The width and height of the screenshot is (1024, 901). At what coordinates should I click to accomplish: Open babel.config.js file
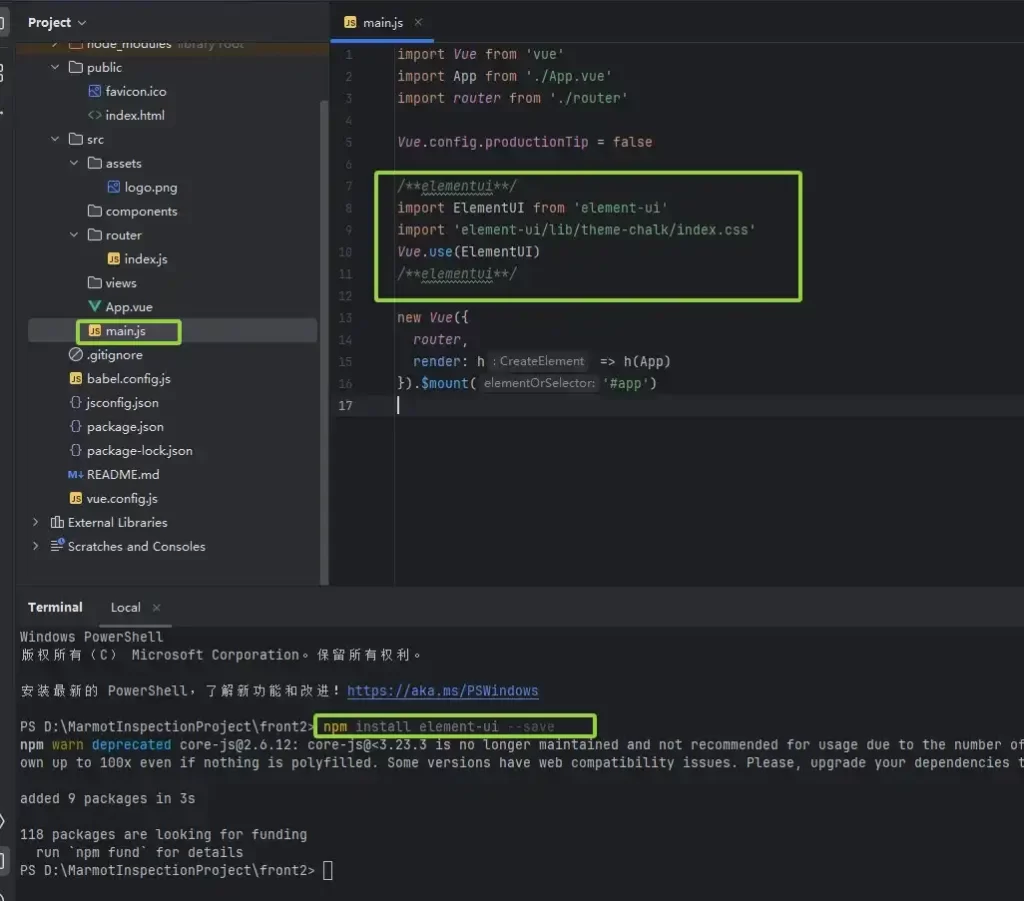point(128,379)
